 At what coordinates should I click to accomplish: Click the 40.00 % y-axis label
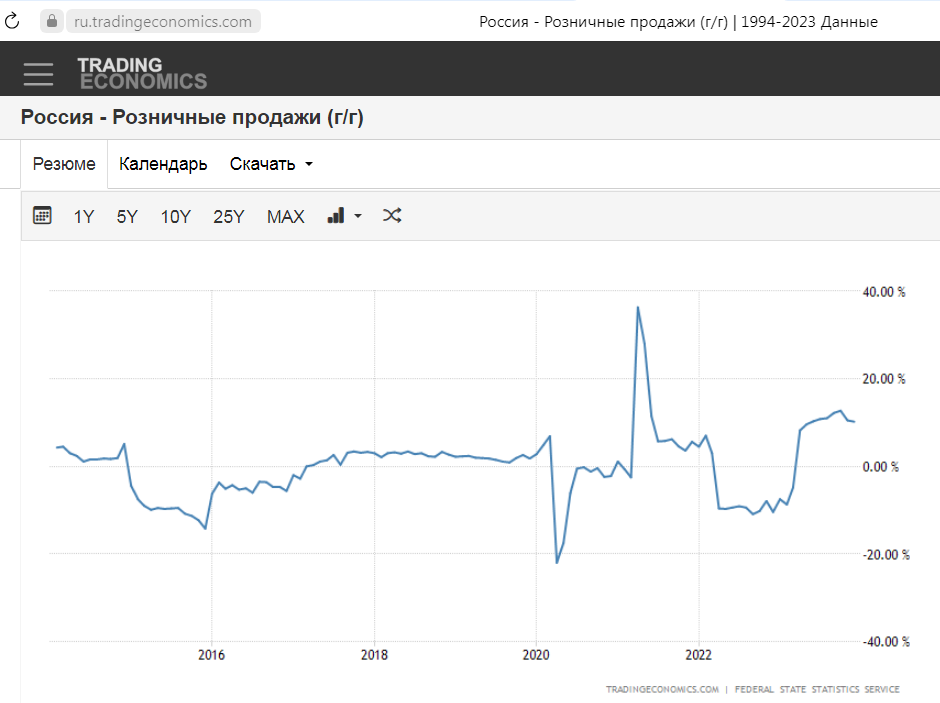(884, 292)
